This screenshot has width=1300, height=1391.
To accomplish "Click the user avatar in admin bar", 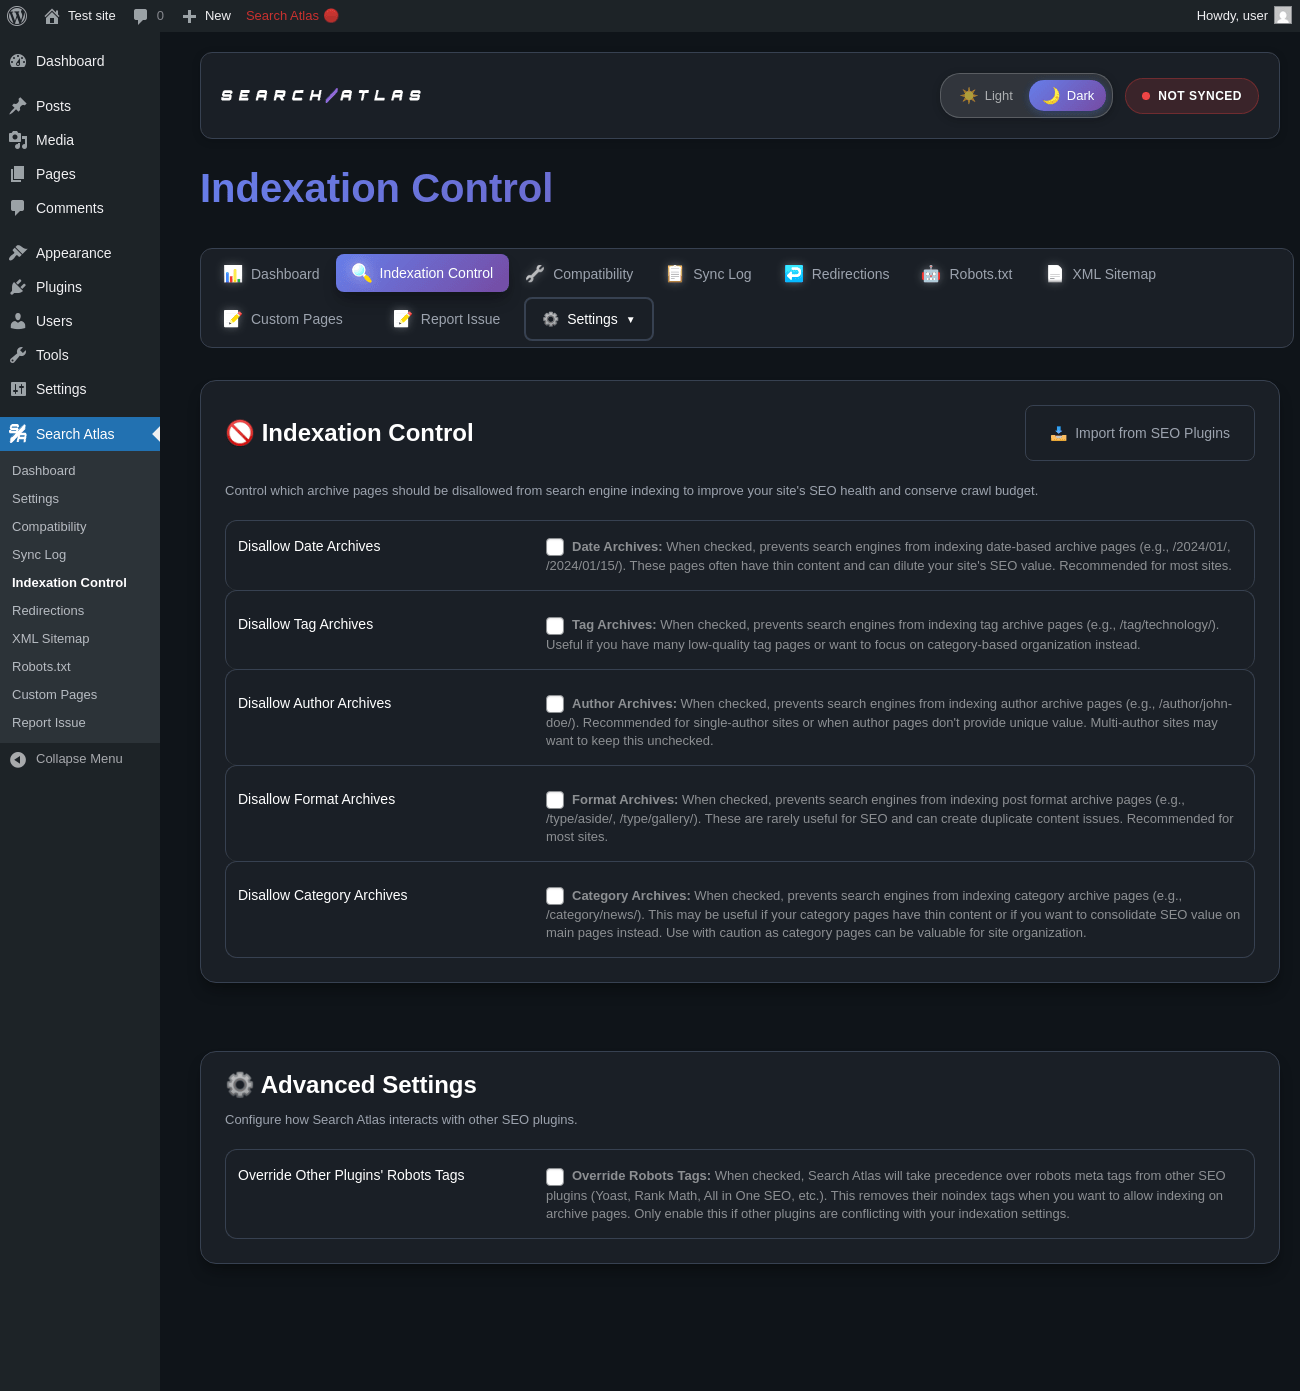I will point(1283,15).
